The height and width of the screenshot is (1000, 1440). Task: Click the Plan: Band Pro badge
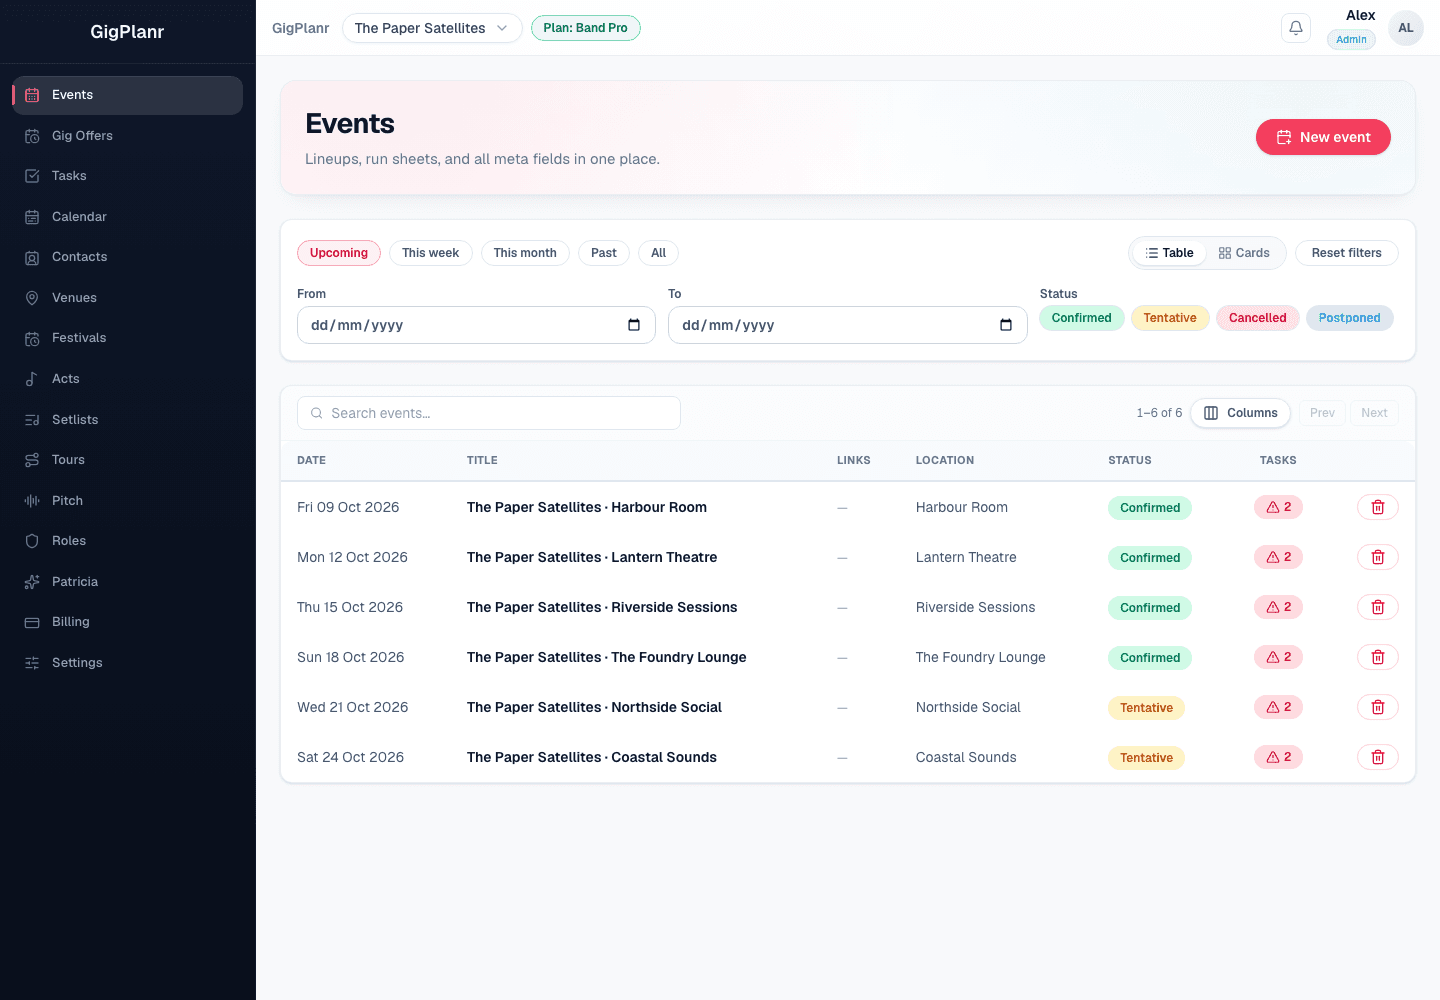[586, 28]
